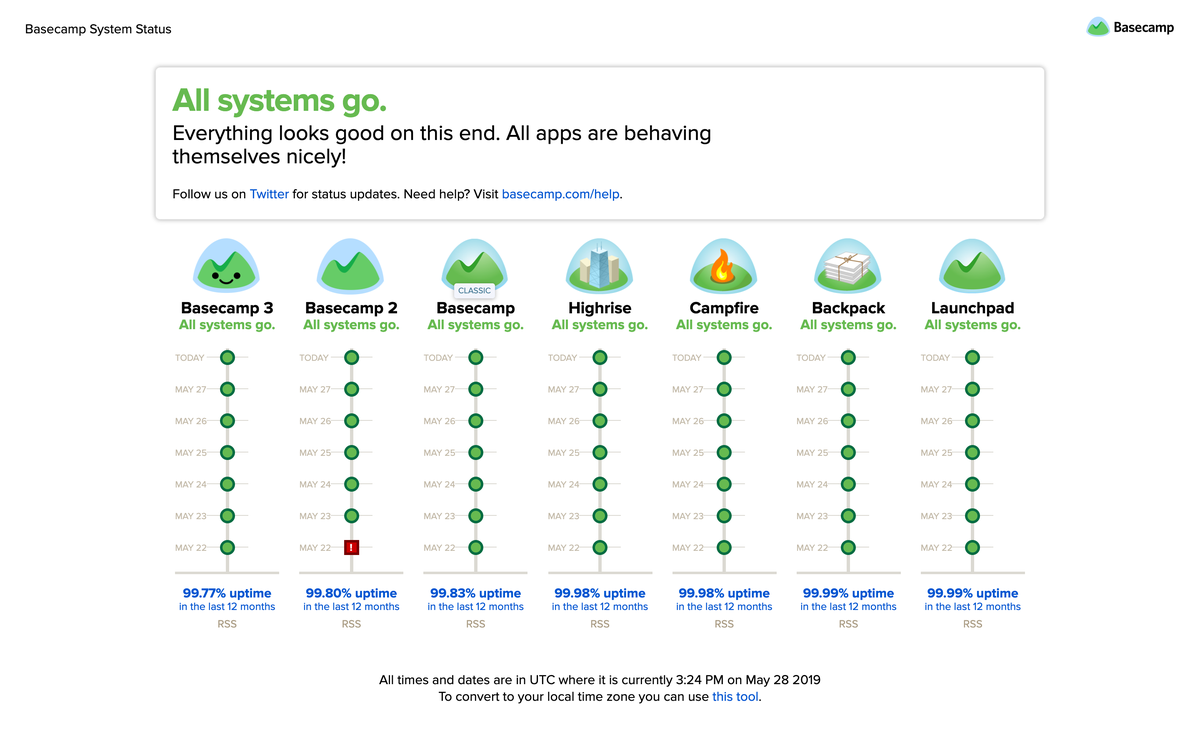The height and width of the screenshot is (735, 1200).
Task: Select Backpack May 23 status dot
Action: (848, 516)
